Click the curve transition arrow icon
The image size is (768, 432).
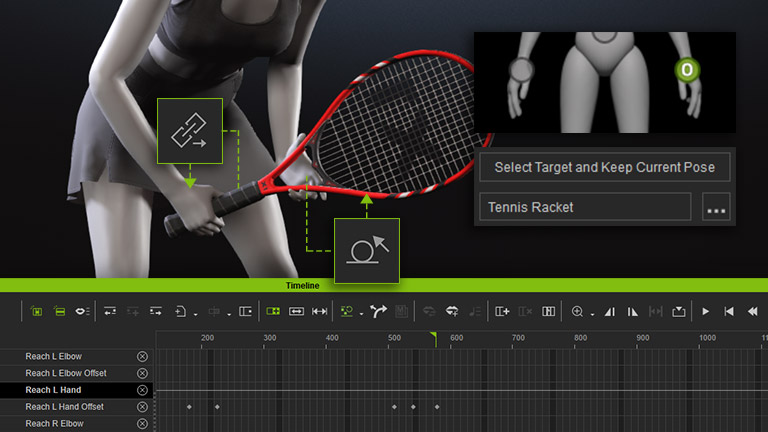point(378,312)
